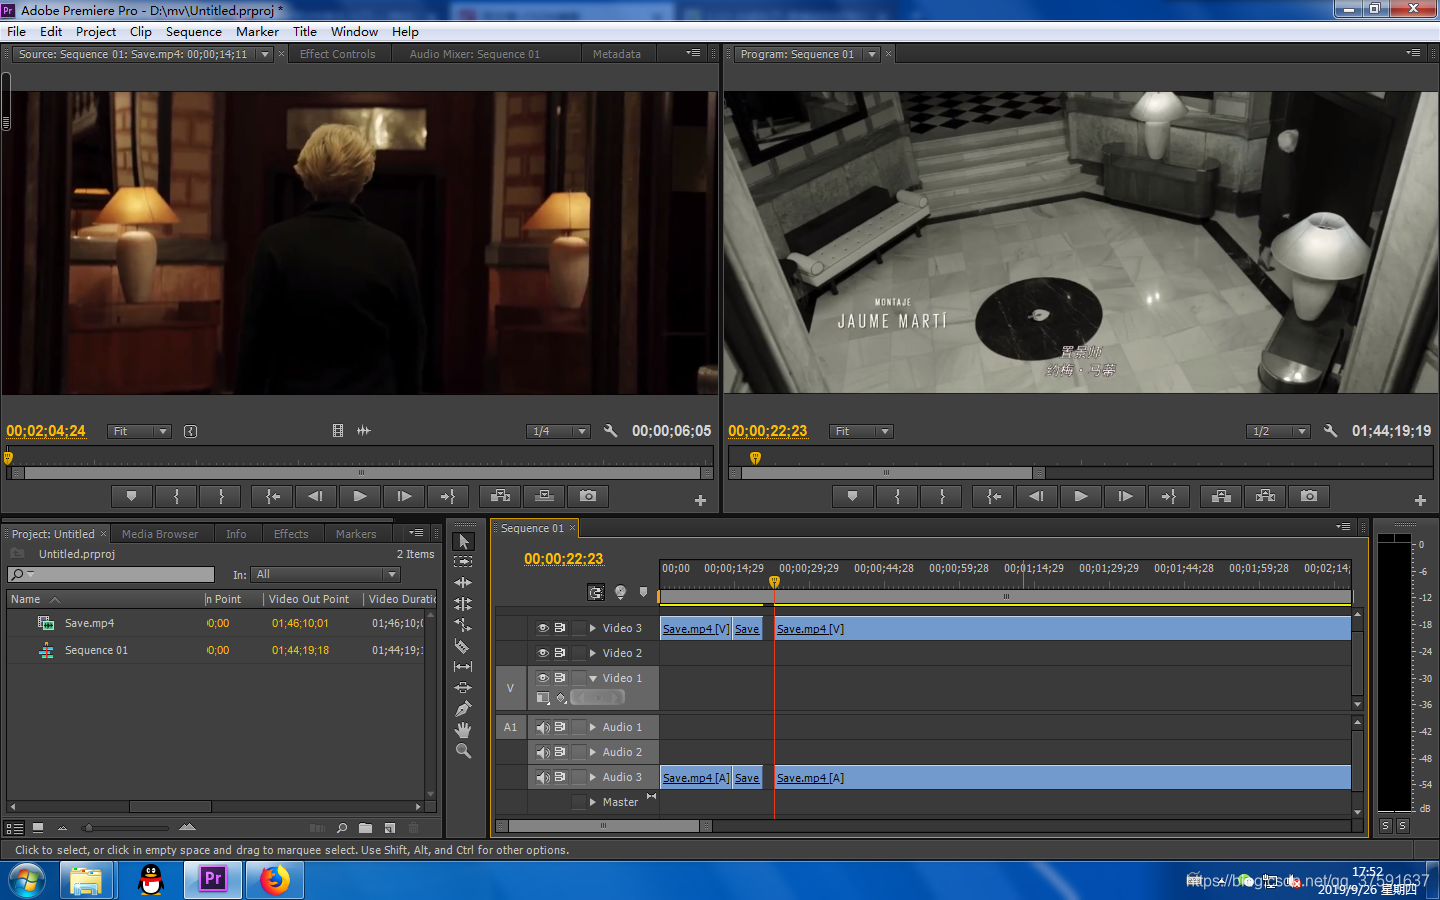
Task: Click the Insert button in Source monitor
Action: pos(500,496)
